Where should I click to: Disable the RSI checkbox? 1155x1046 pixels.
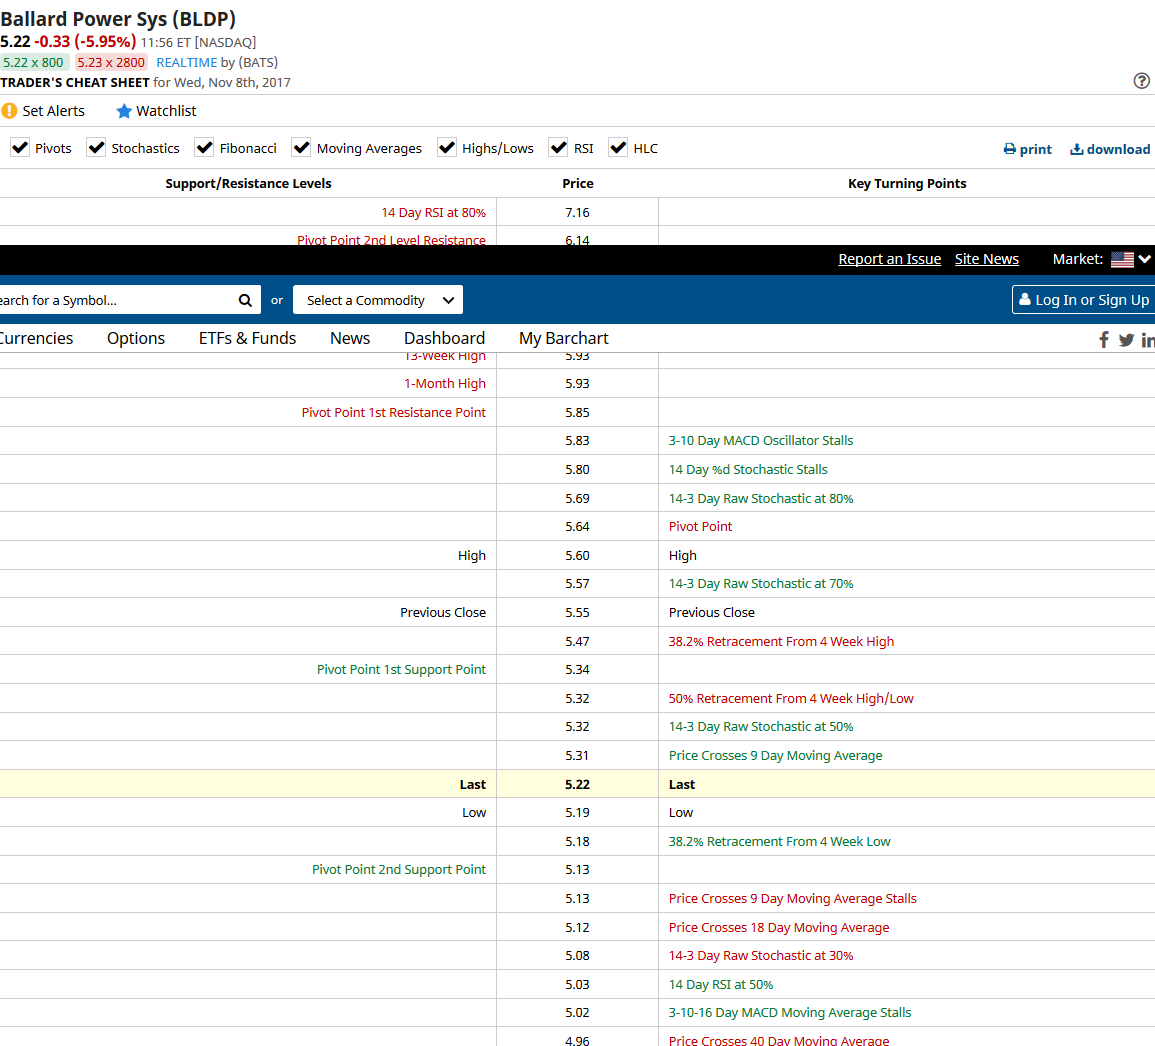(x=558, y=147)
